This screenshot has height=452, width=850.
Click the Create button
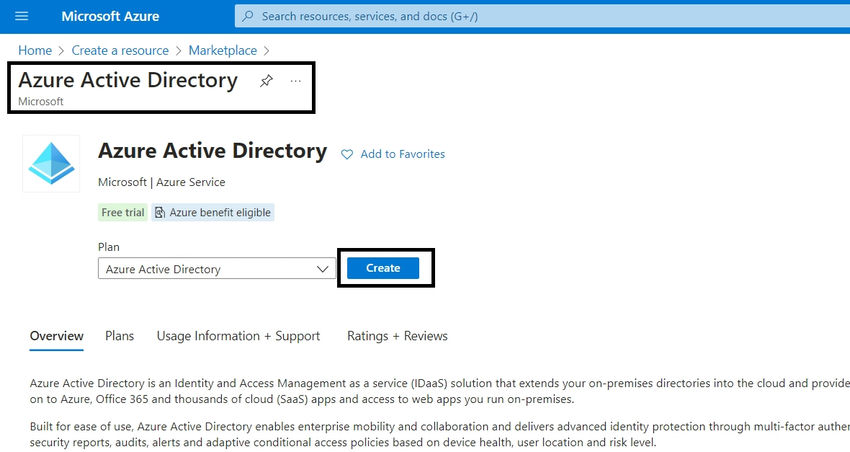[383, 268]
